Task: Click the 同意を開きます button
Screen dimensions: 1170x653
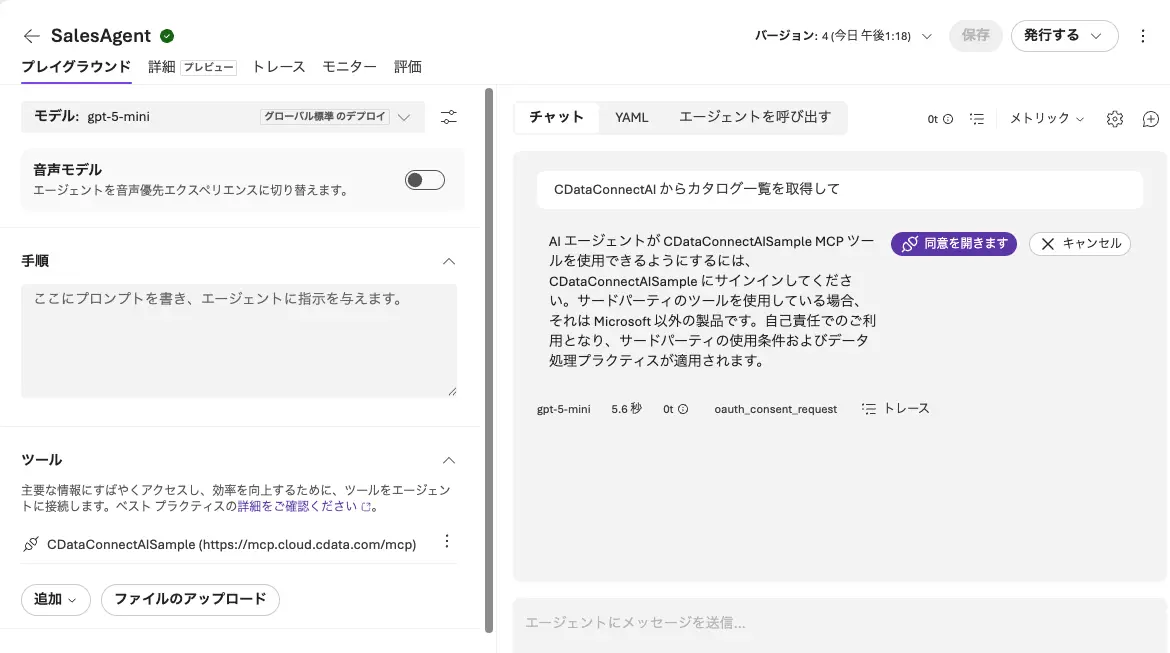Action: (x=954, y=244)
